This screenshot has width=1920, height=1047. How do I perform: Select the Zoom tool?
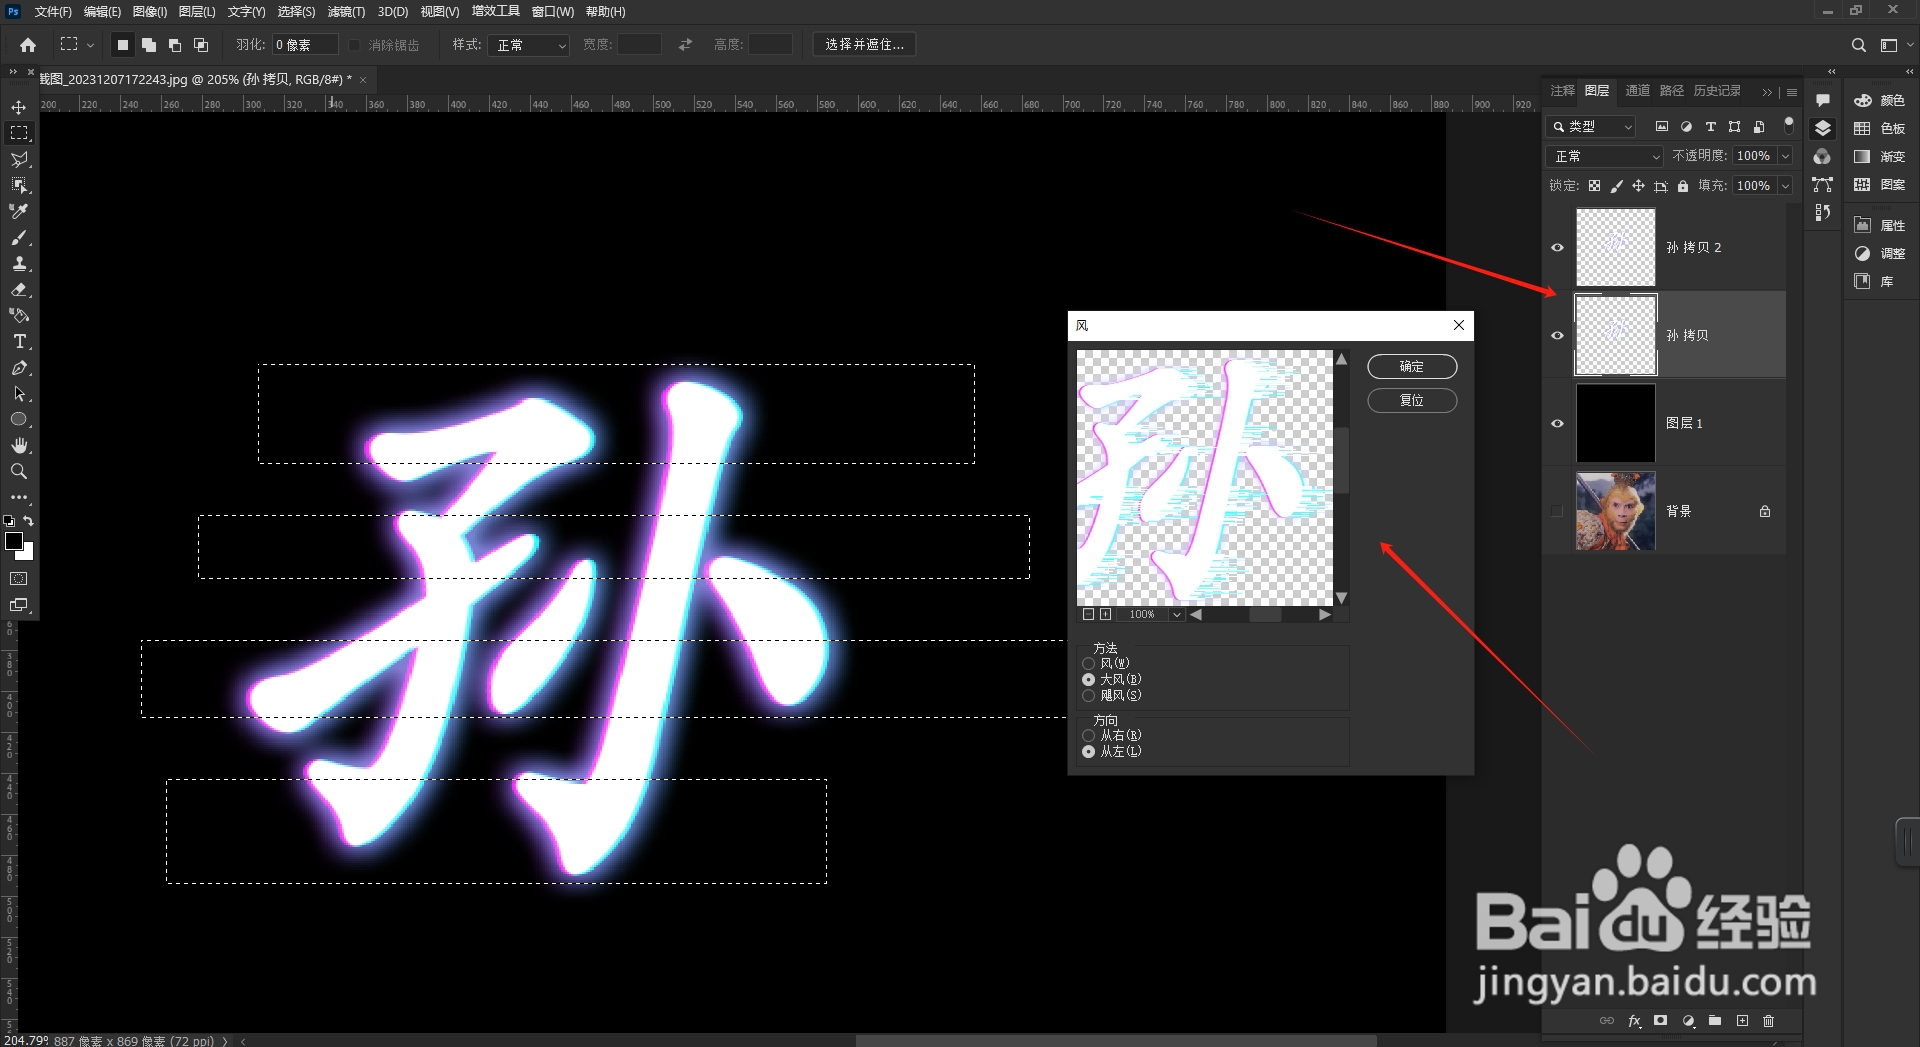click(19, 471)
